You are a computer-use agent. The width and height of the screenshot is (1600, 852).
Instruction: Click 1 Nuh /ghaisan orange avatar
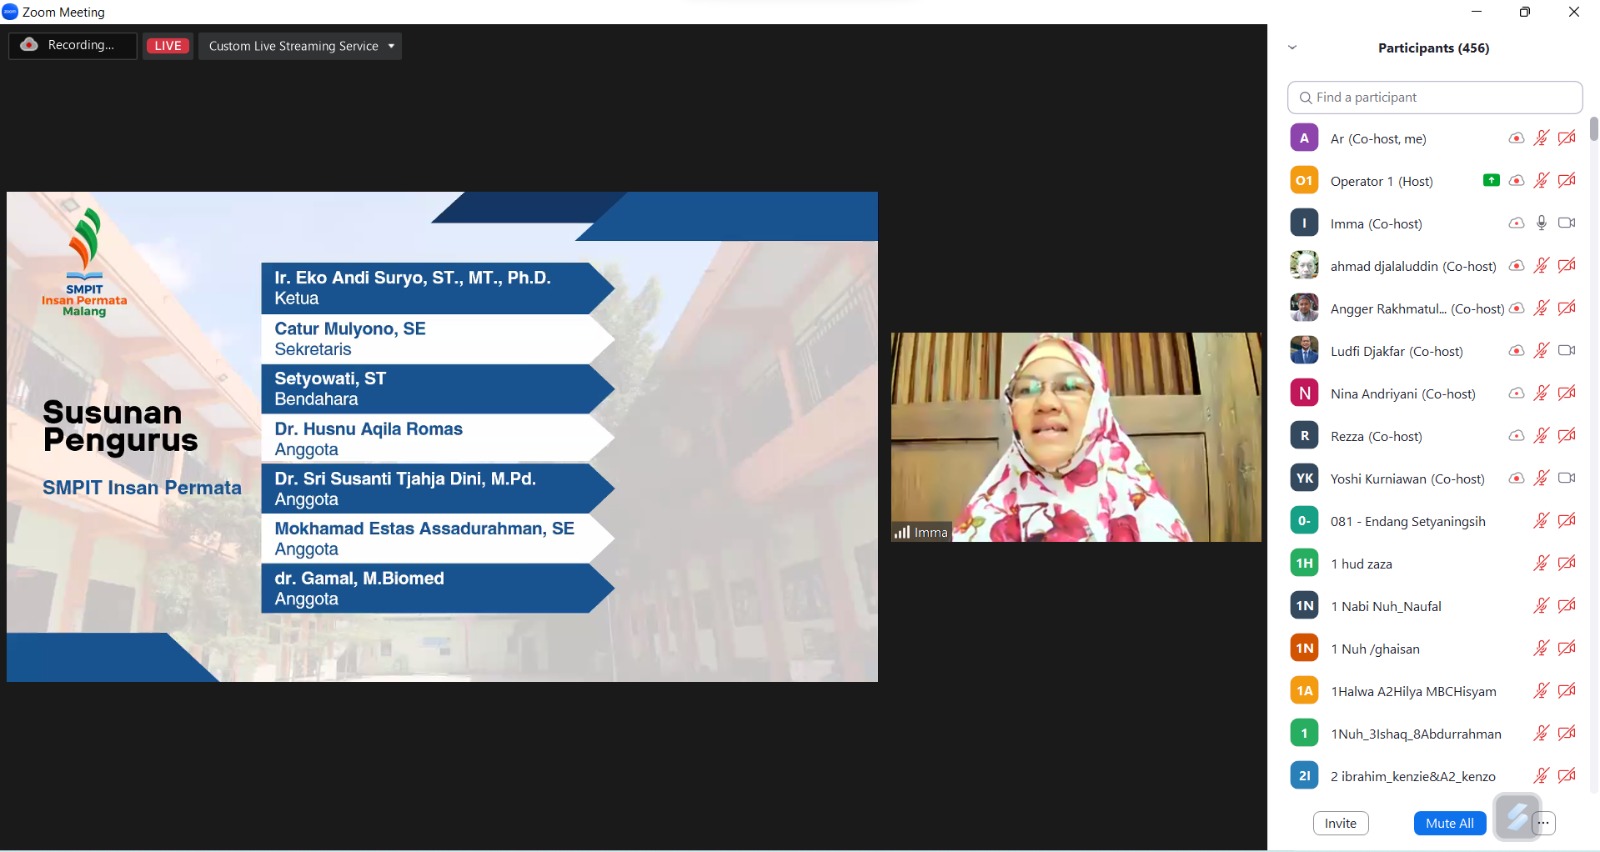click(x=1304, y=648)
